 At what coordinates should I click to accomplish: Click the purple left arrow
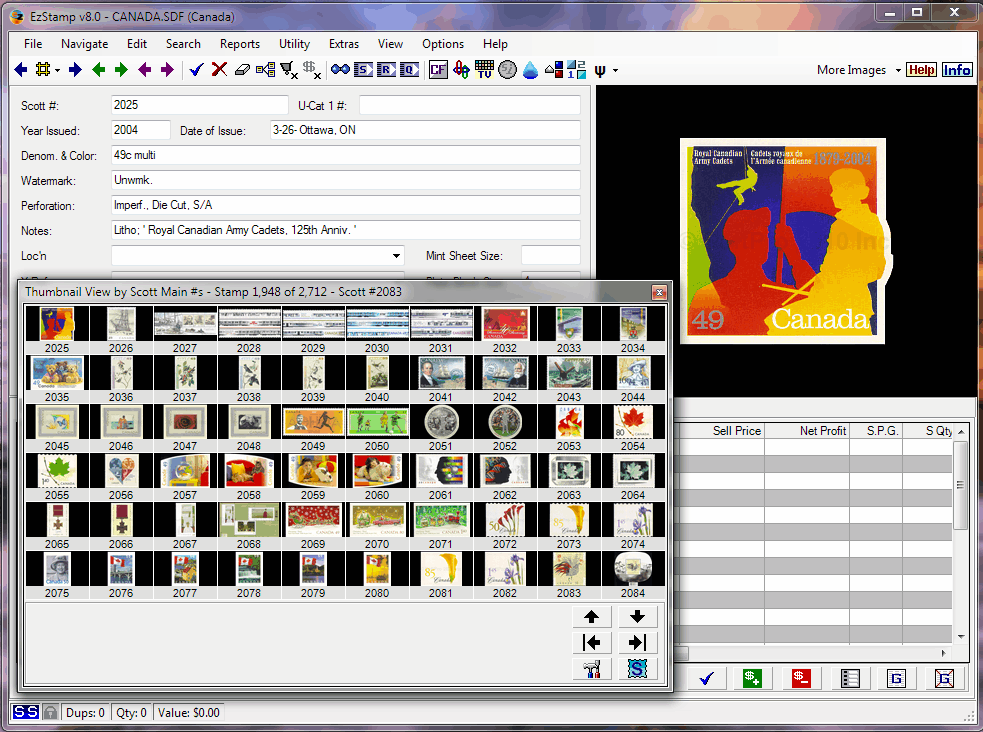click(x=145, y=70)
